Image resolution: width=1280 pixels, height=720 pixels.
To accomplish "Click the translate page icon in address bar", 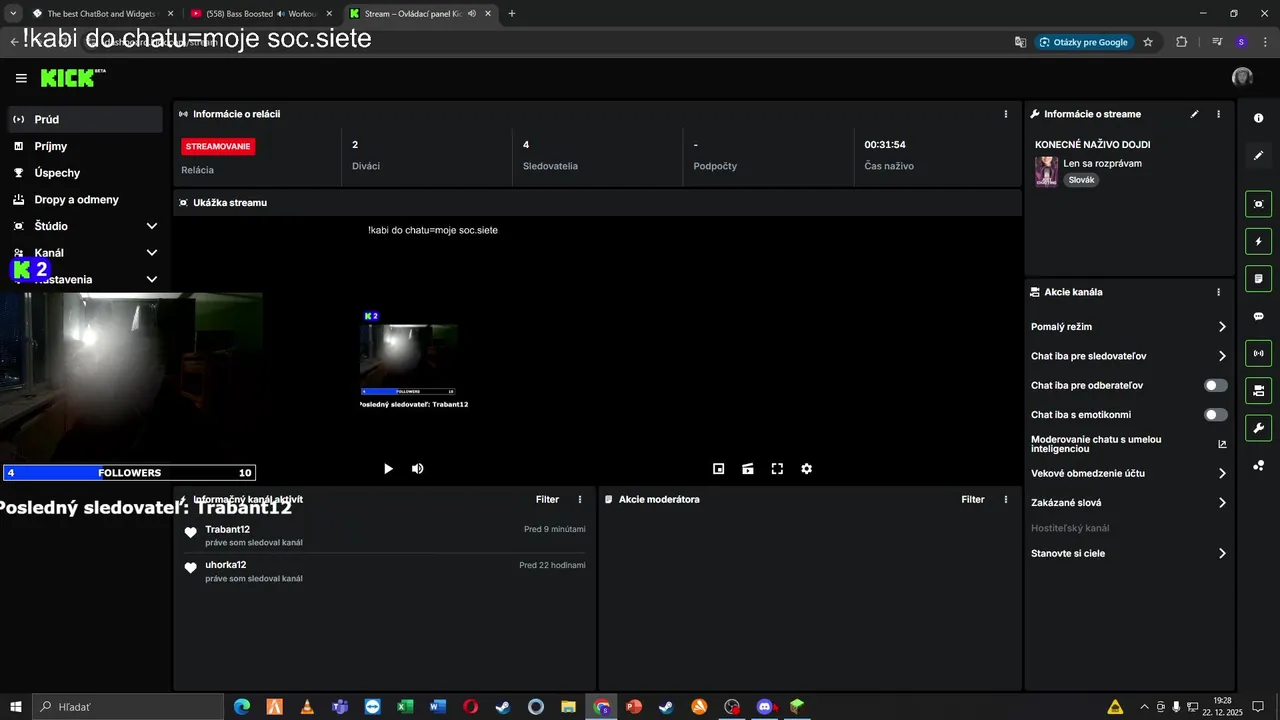I will coord(1020,42).
